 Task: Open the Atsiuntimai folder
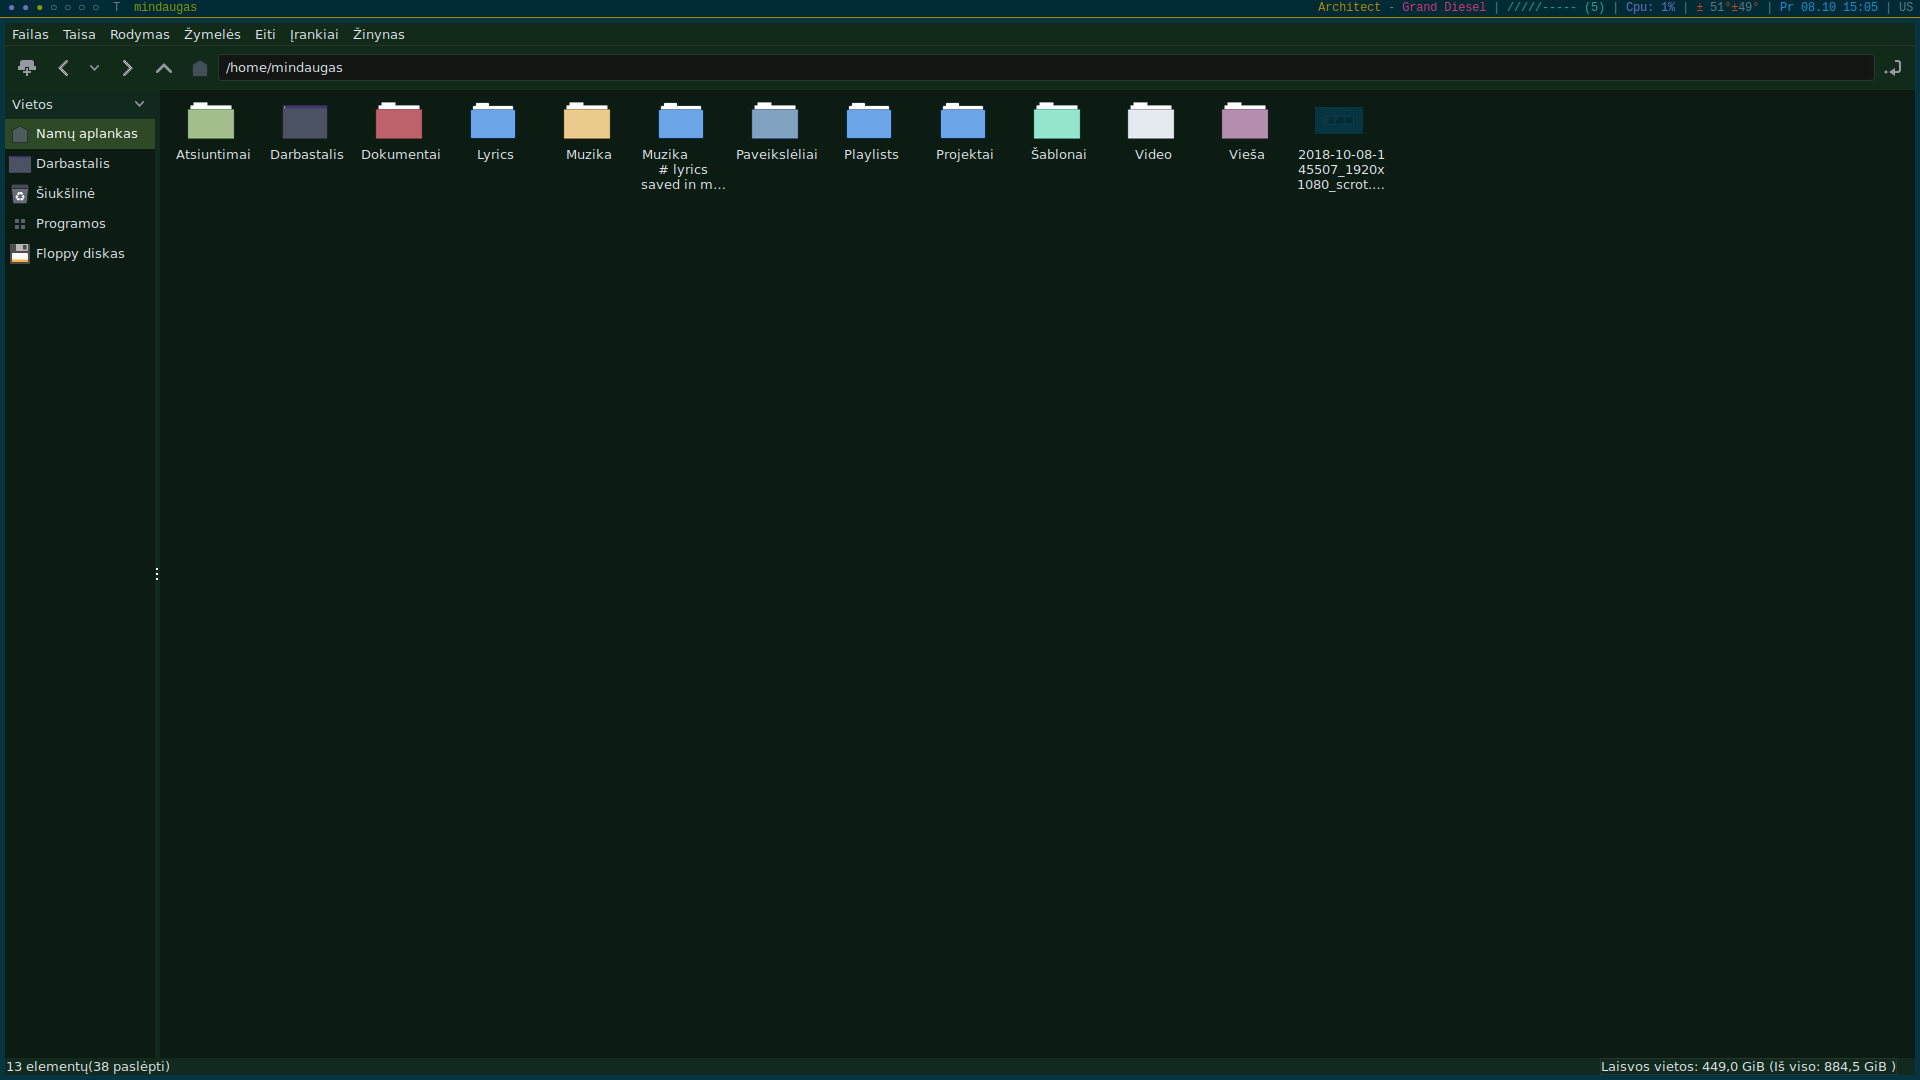click(x=211, y=123)
